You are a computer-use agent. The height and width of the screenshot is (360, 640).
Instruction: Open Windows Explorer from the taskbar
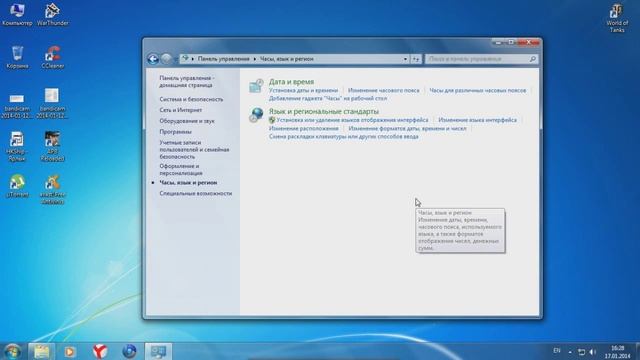coord(41,351)
